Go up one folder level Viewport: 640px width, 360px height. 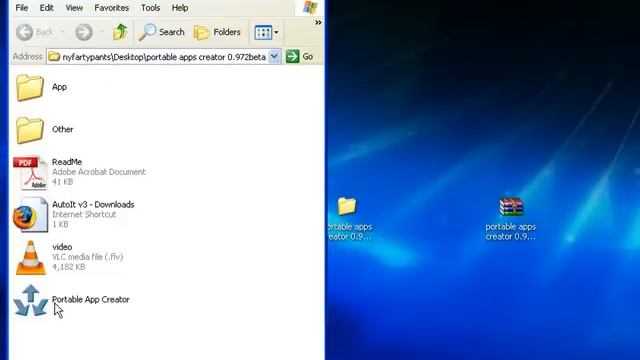(120, 32)
